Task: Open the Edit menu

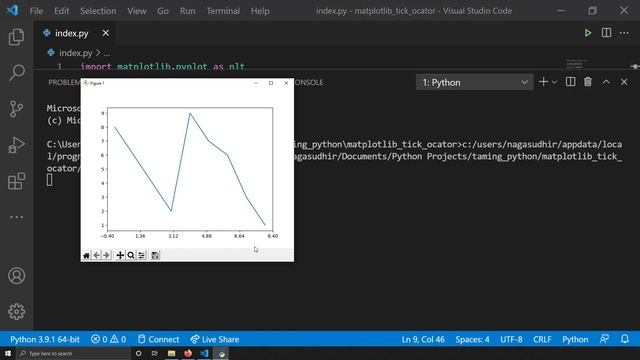Action: 62,11
